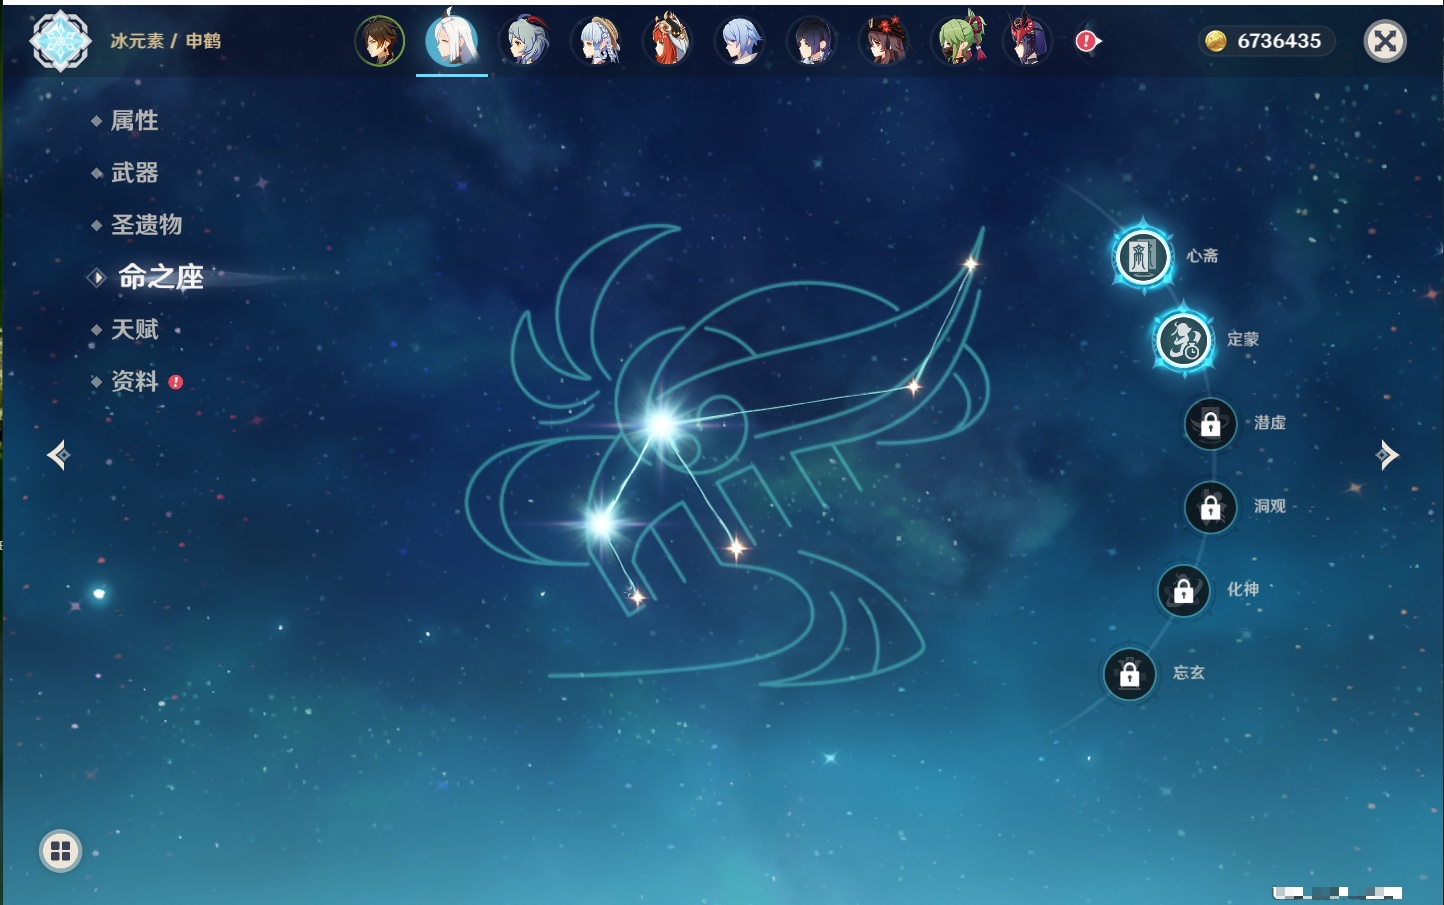The image size is (1444, 905).
Task: Go to the previous character with the left arrow
Action: (x=58, y=455)
